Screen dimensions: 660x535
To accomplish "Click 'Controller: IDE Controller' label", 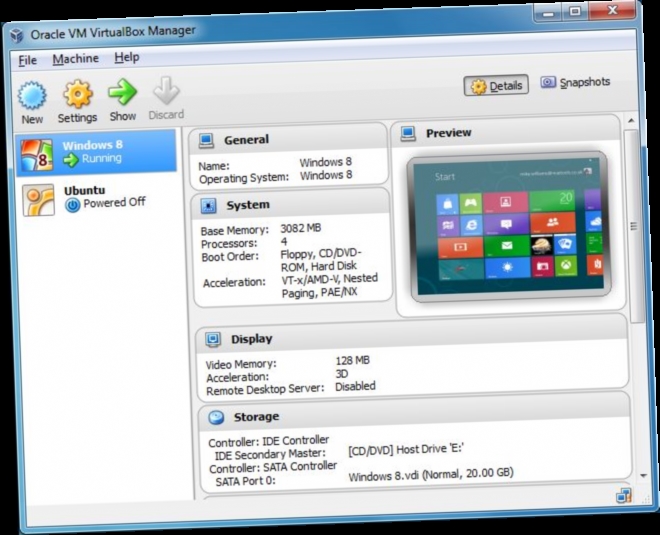I will pos(269,442).
